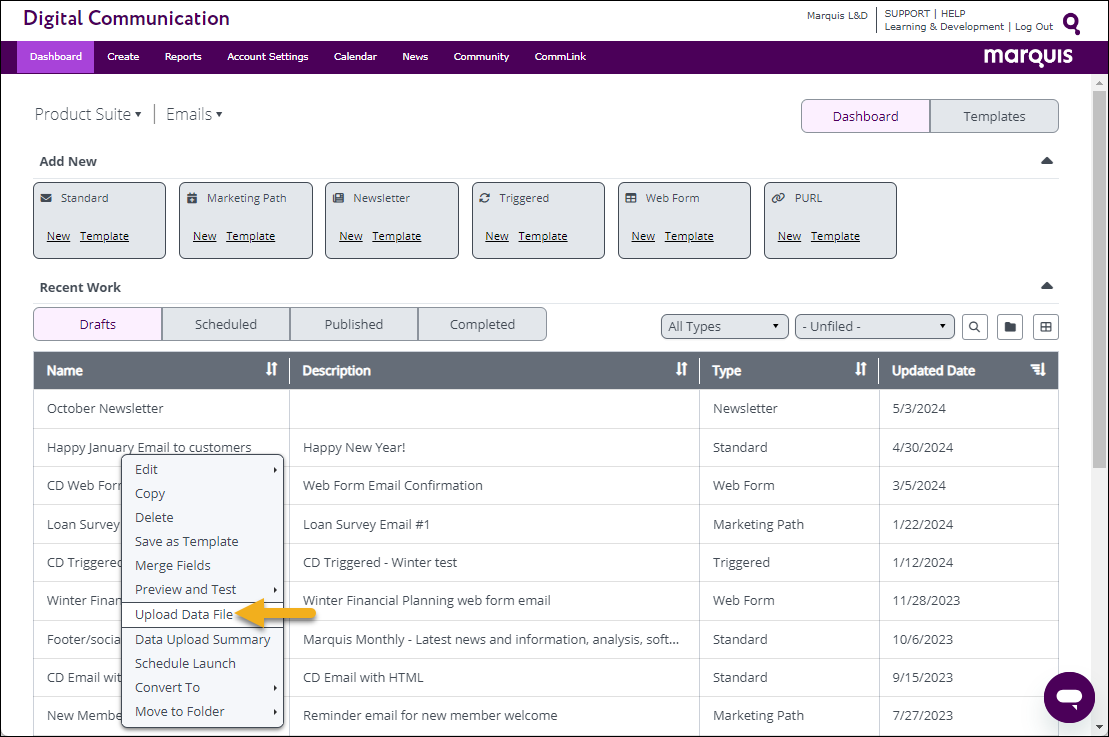
Task: Expand the Move to Folder submenu
Action: click(x=203, y=712)
